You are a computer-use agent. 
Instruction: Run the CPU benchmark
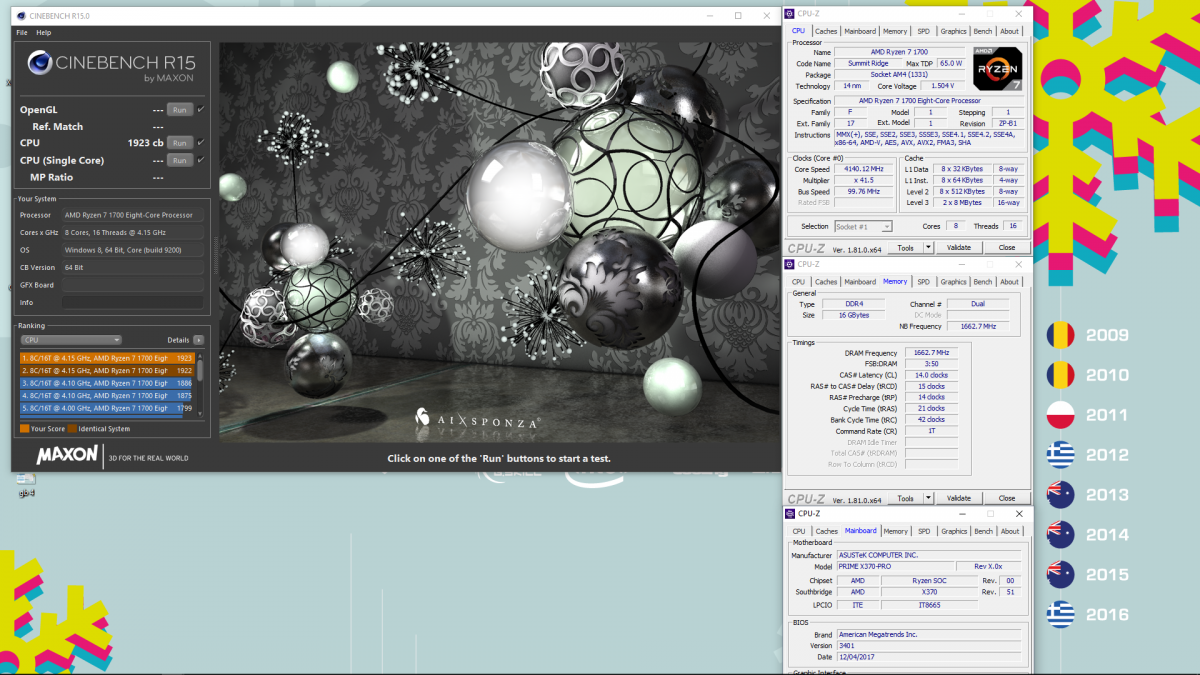(179, 142)
